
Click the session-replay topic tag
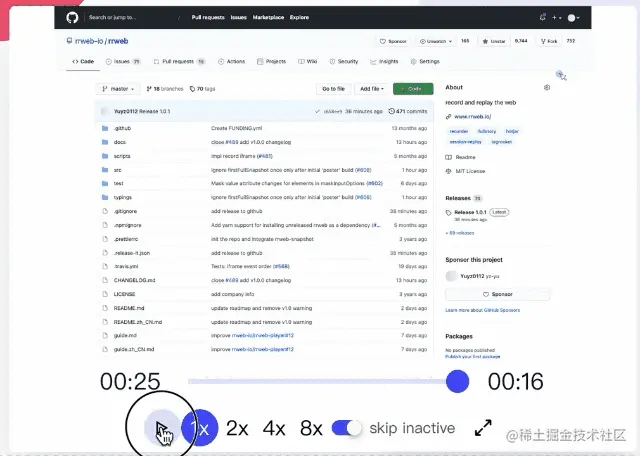(x=465, y=142)
